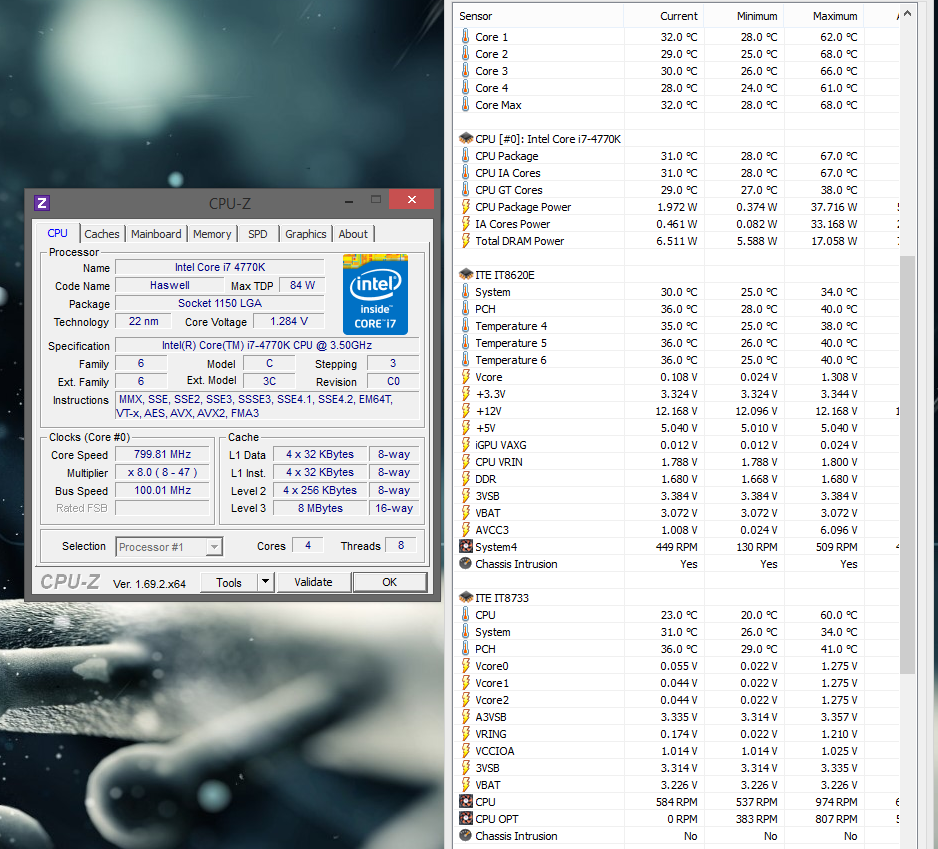Image resolution: width=938 pixels, height=849 pixels.
Task: Click the Intel inside Core i7 logo
Action: point(375,294)
